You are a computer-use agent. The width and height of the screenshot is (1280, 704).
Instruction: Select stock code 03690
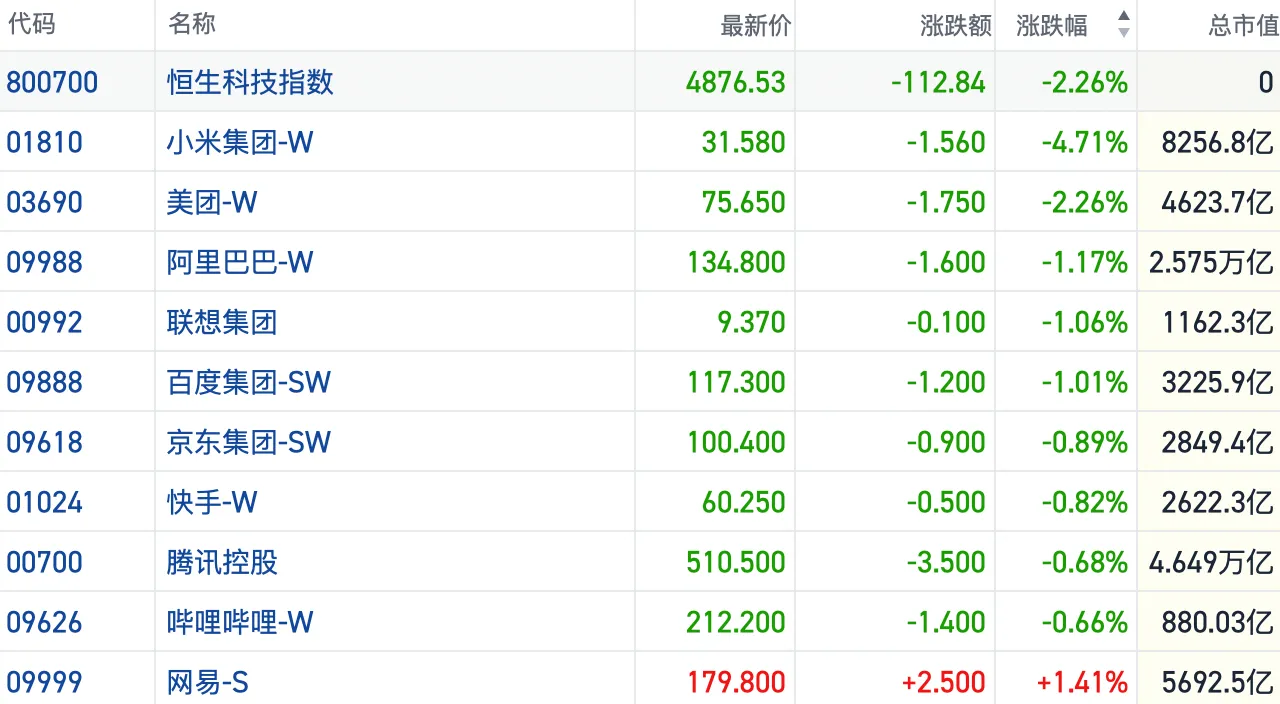coord(45,202)
